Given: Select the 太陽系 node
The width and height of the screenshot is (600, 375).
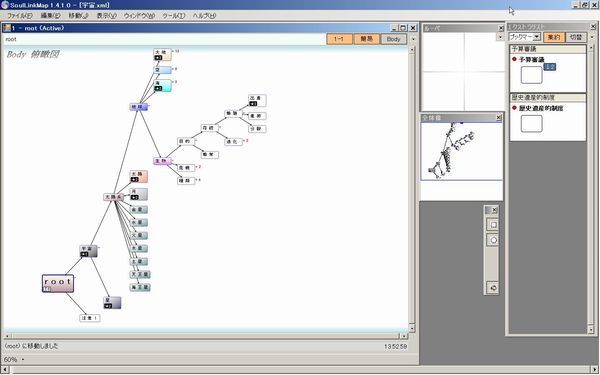Looking at the screenshot, I should [114, 197].
